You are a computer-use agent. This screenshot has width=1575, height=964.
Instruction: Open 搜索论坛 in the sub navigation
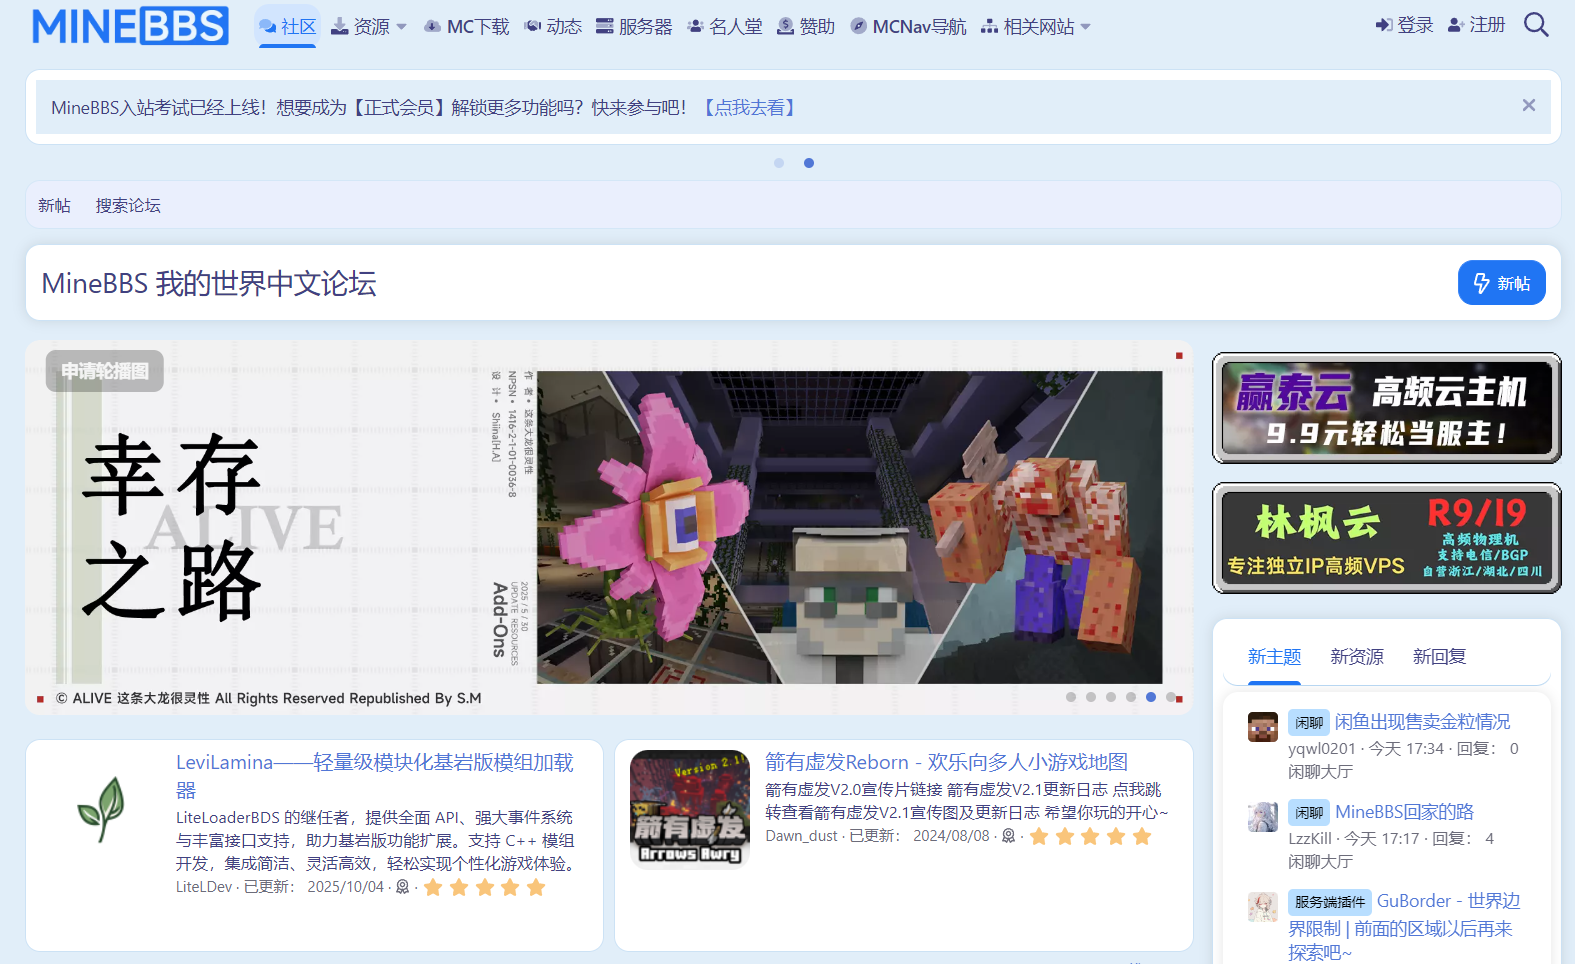click(x=128, y=205)
